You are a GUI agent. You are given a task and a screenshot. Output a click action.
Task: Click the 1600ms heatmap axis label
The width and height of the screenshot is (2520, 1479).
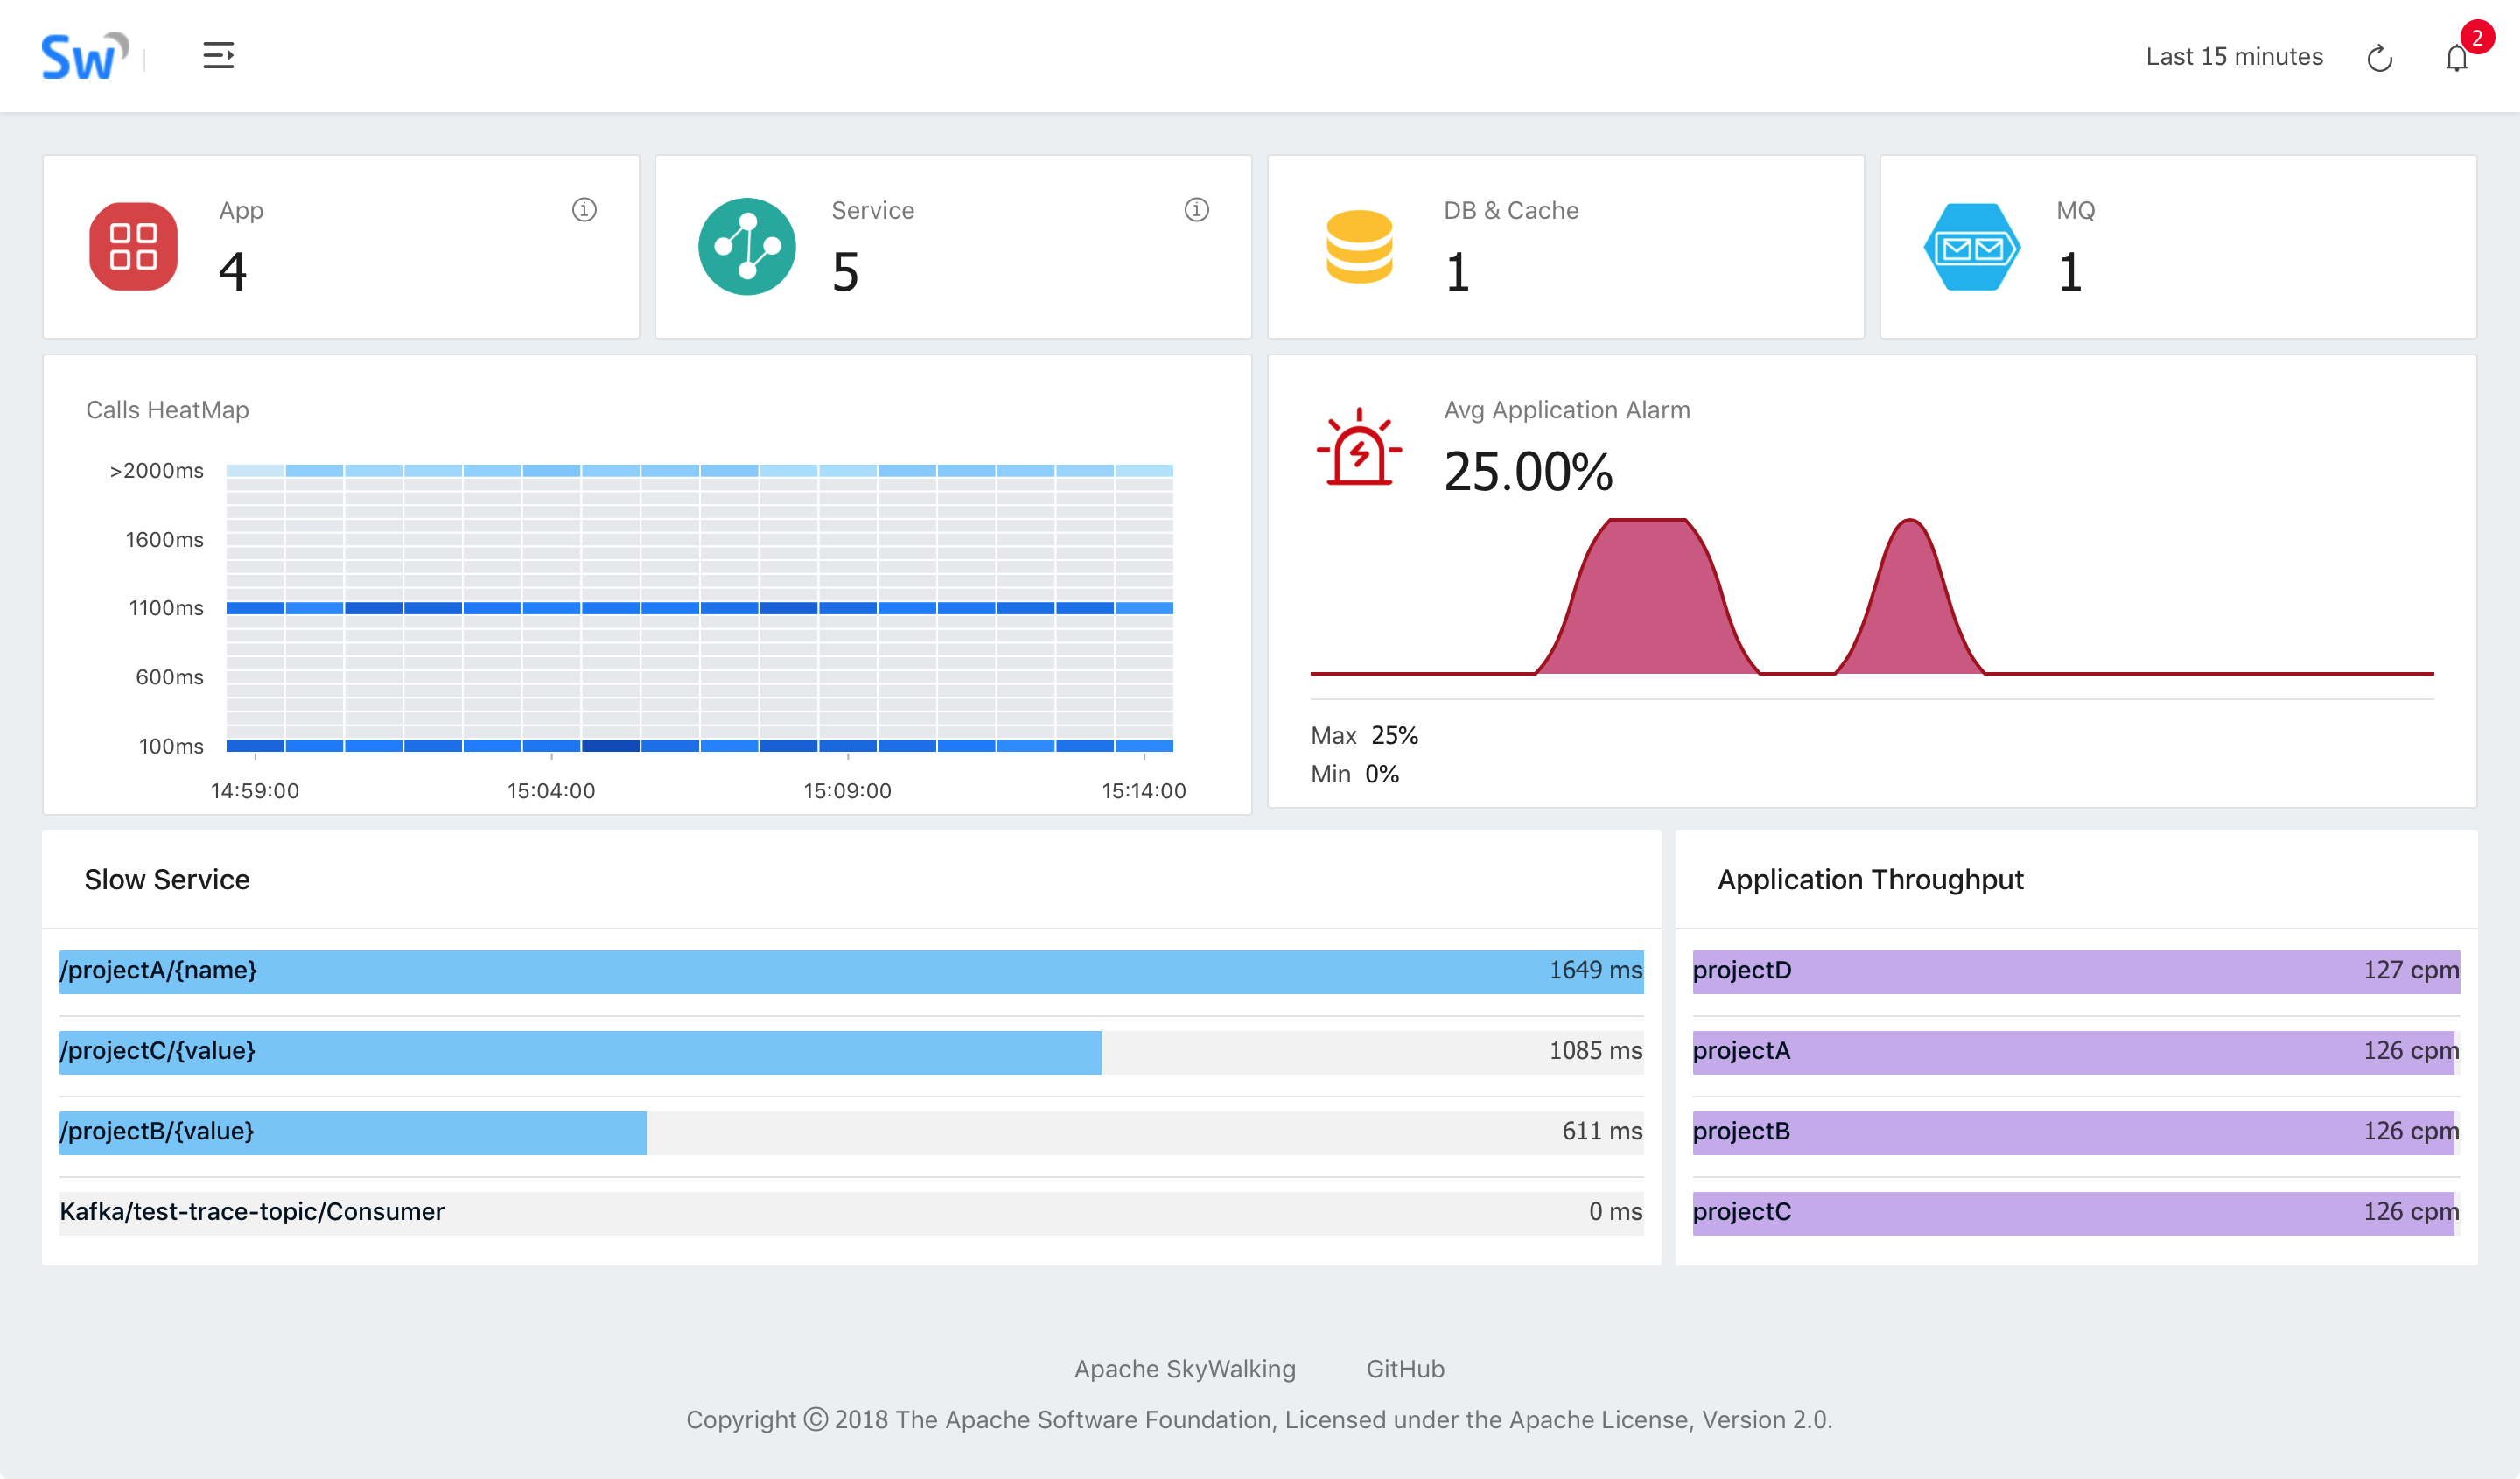pos(164,540)
